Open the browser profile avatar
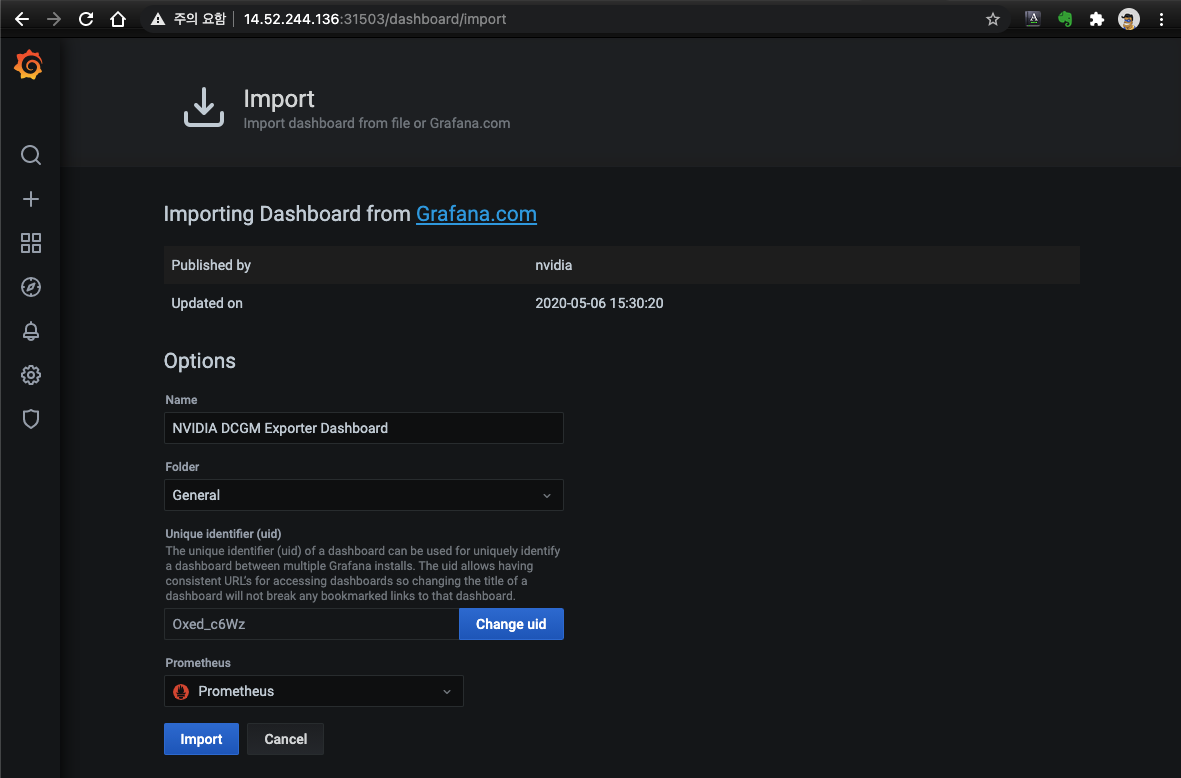1181x778 pixels. 1128,20
